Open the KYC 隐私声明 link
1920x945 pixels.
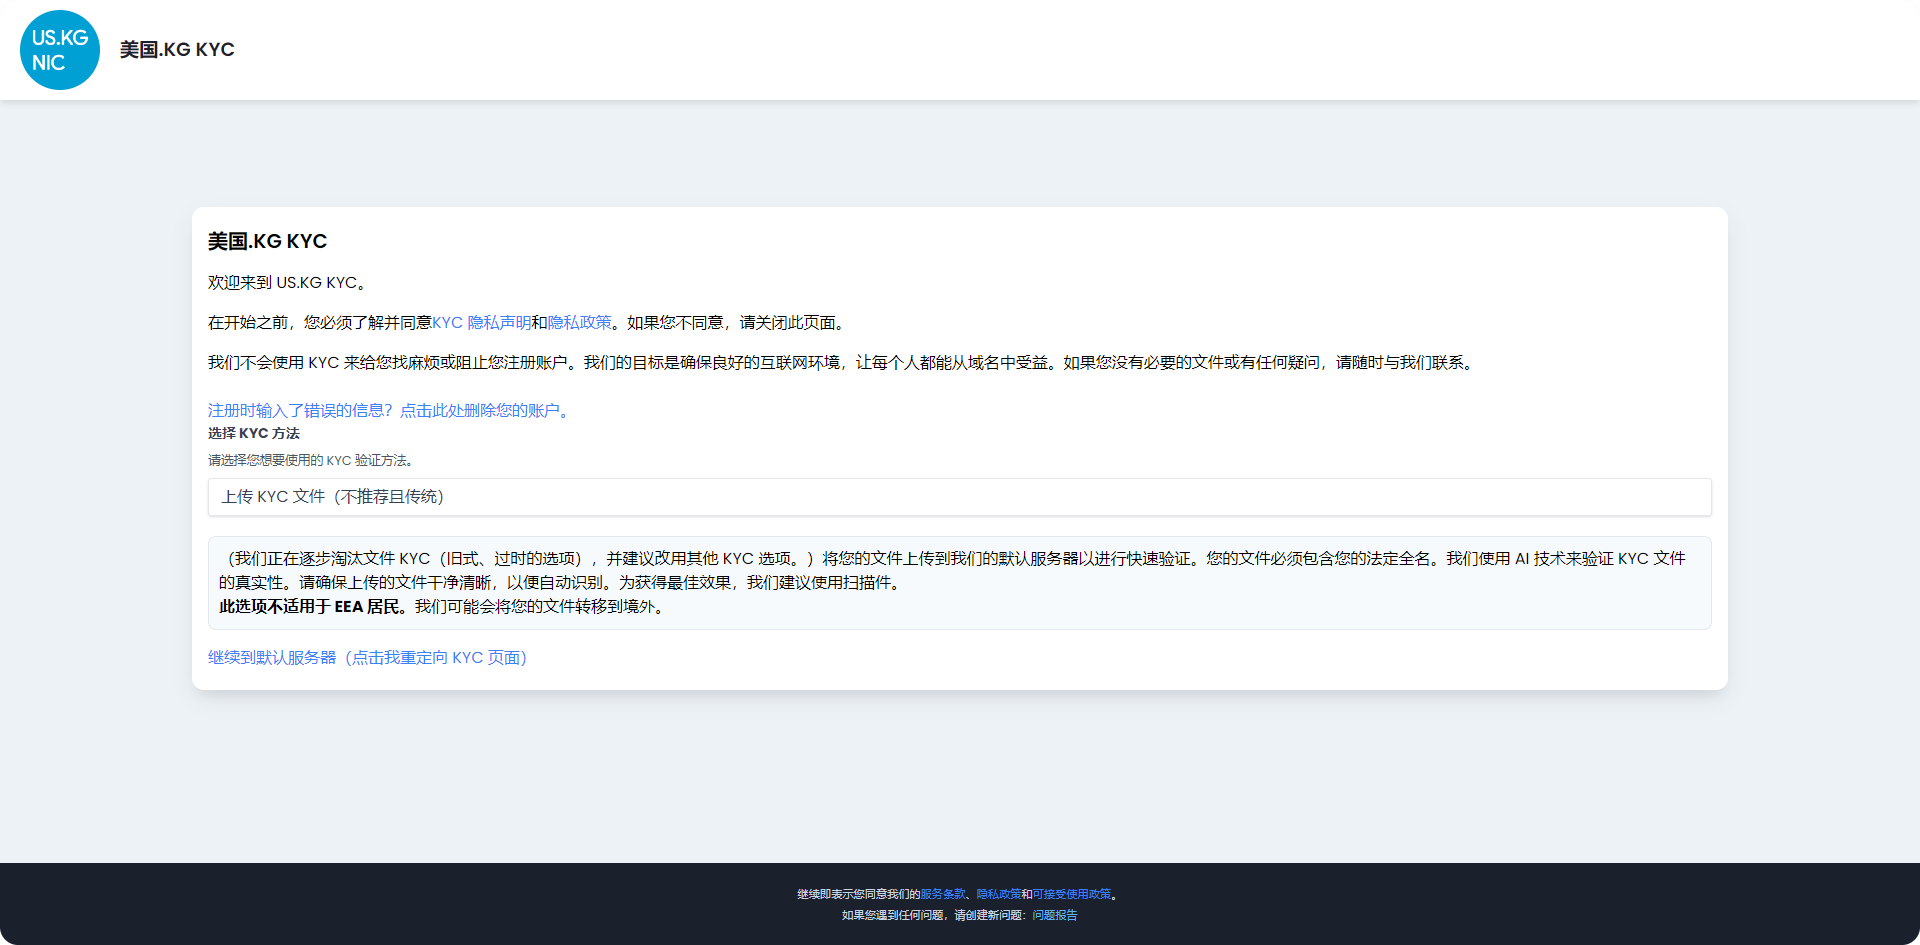tap(482, 323)
